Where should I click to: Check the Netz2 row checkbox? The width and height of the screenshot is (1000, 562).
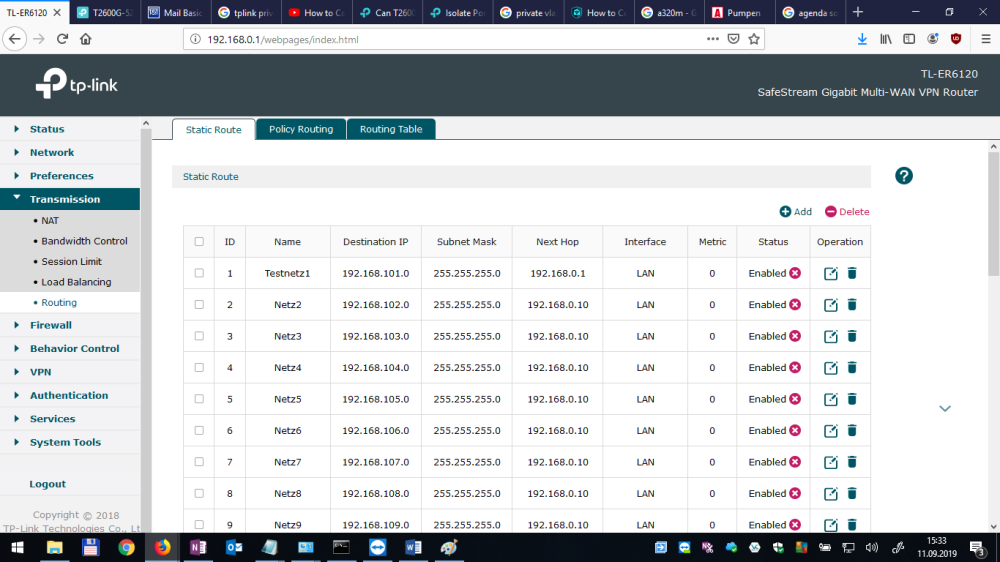tap(199, 304)
